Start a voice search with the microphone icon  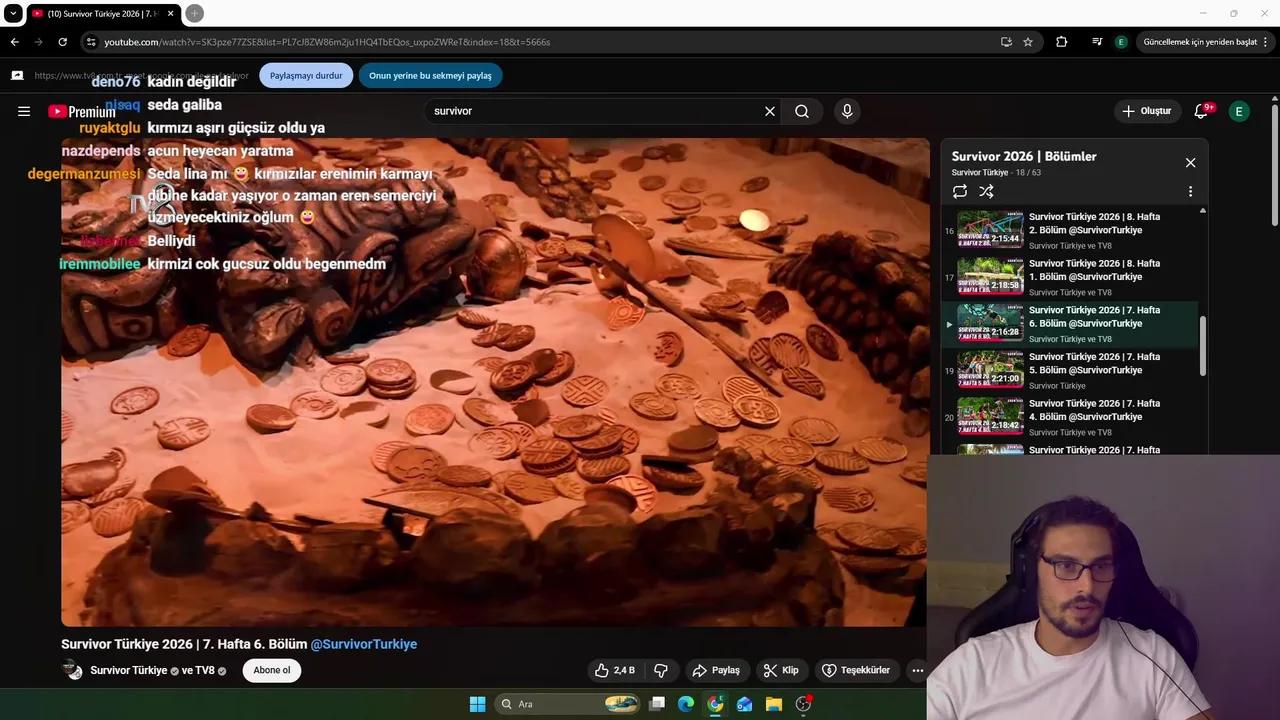pos(846,111)
